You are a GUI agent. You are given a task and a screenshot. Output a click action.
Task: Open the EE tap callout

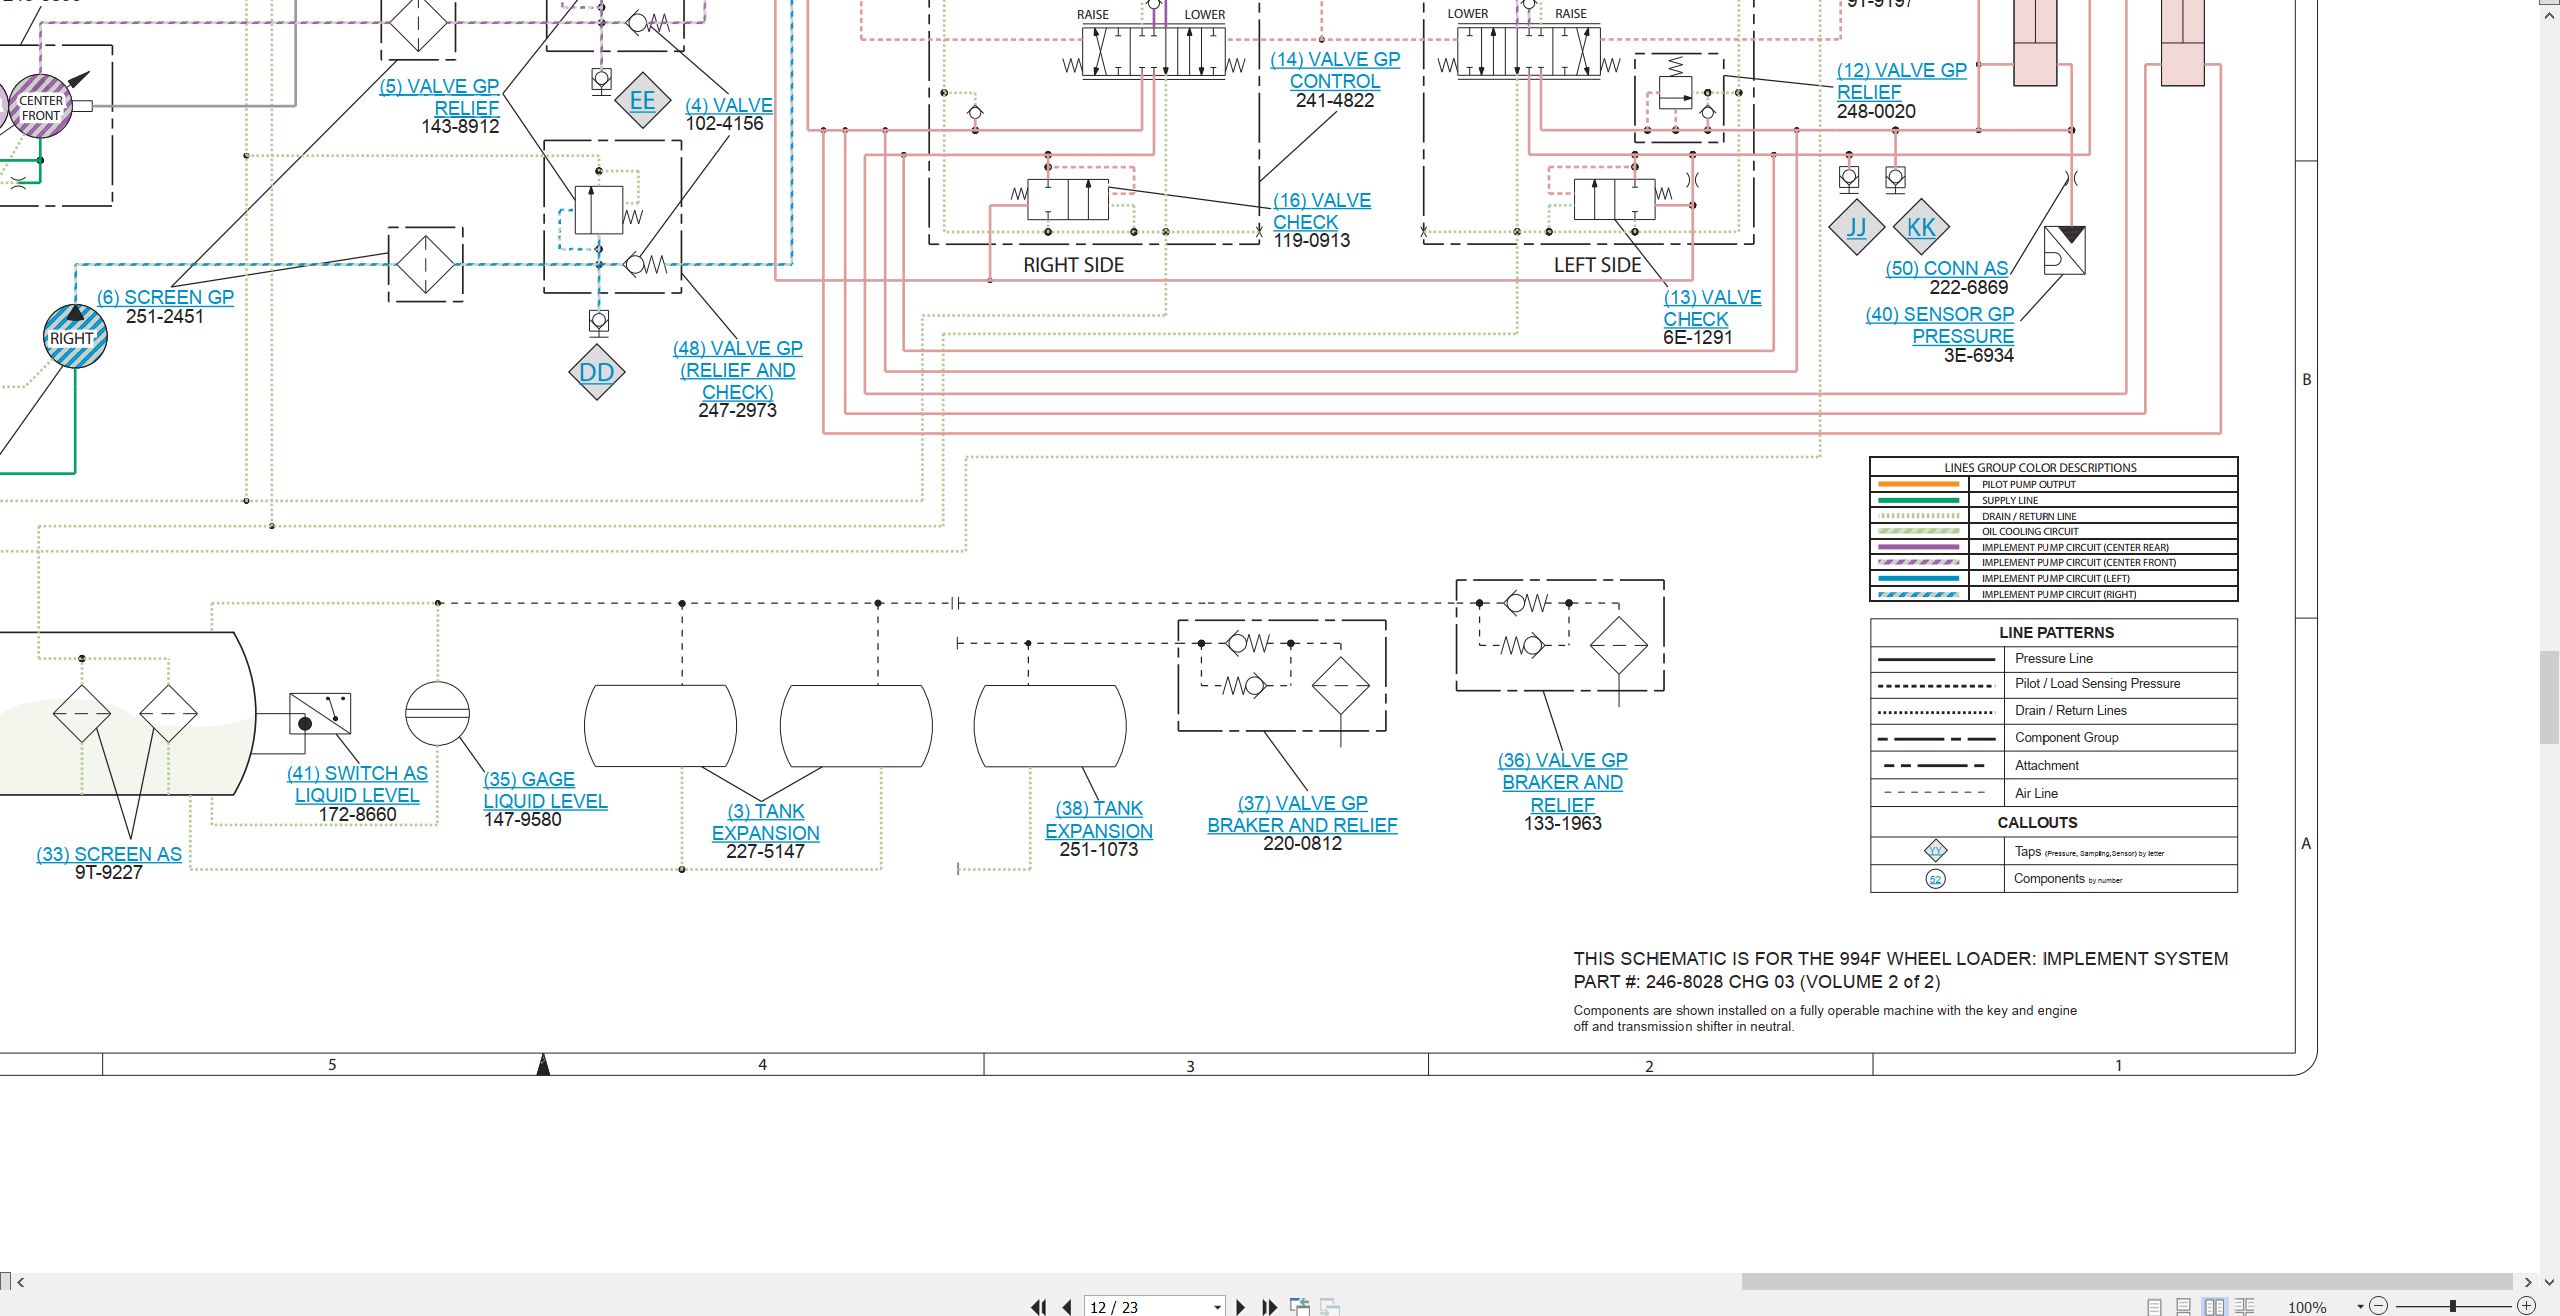pos(642,100)
